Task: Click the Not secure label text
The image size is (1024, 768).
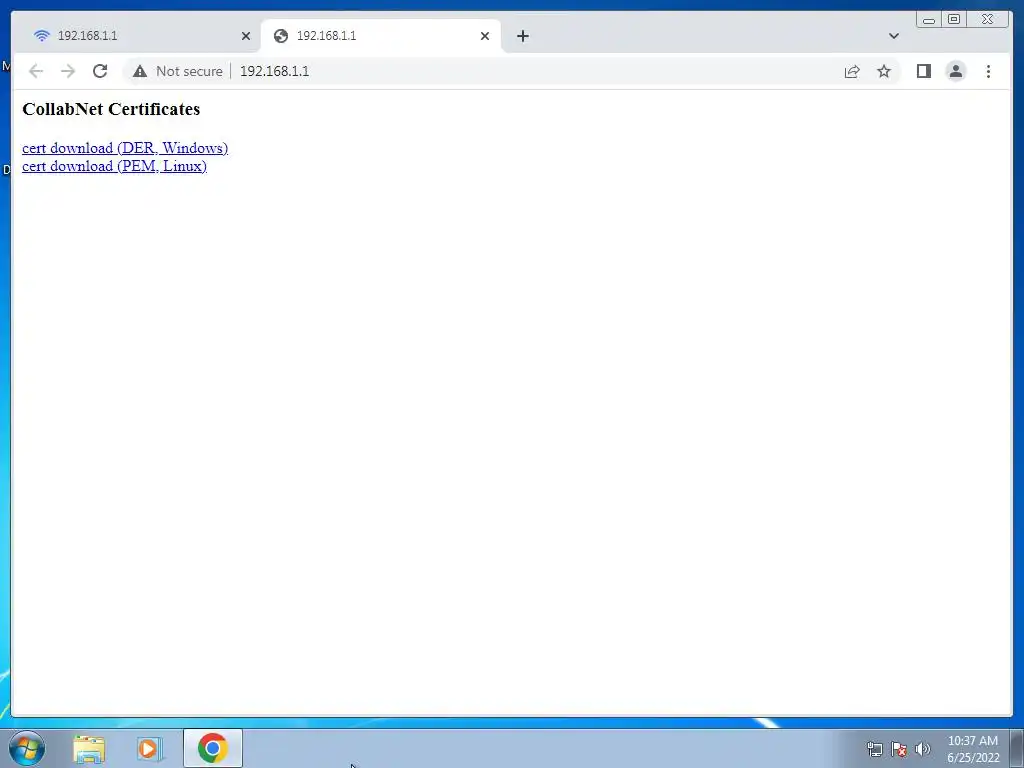Action: click(189, 71)
